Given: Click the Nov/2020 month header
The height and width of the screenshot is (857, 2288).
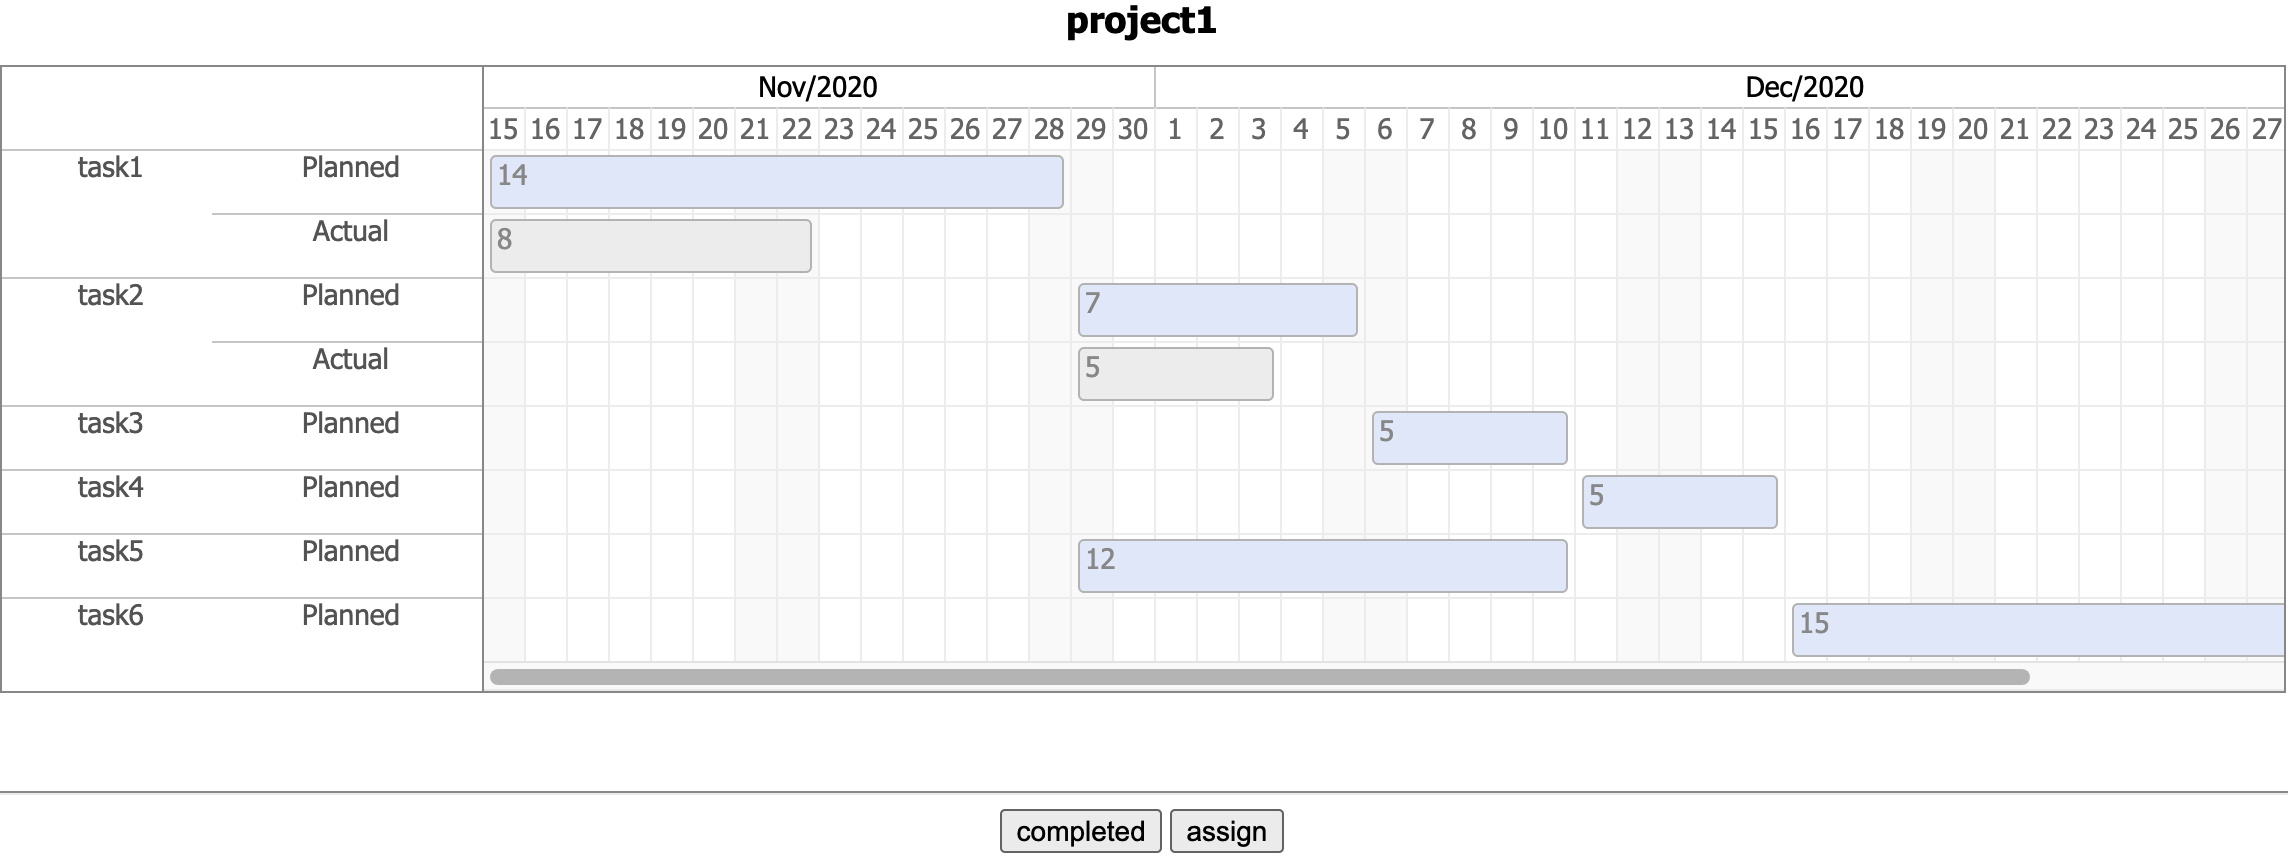Looking at the screenshot, I should (x=817, y=87).
